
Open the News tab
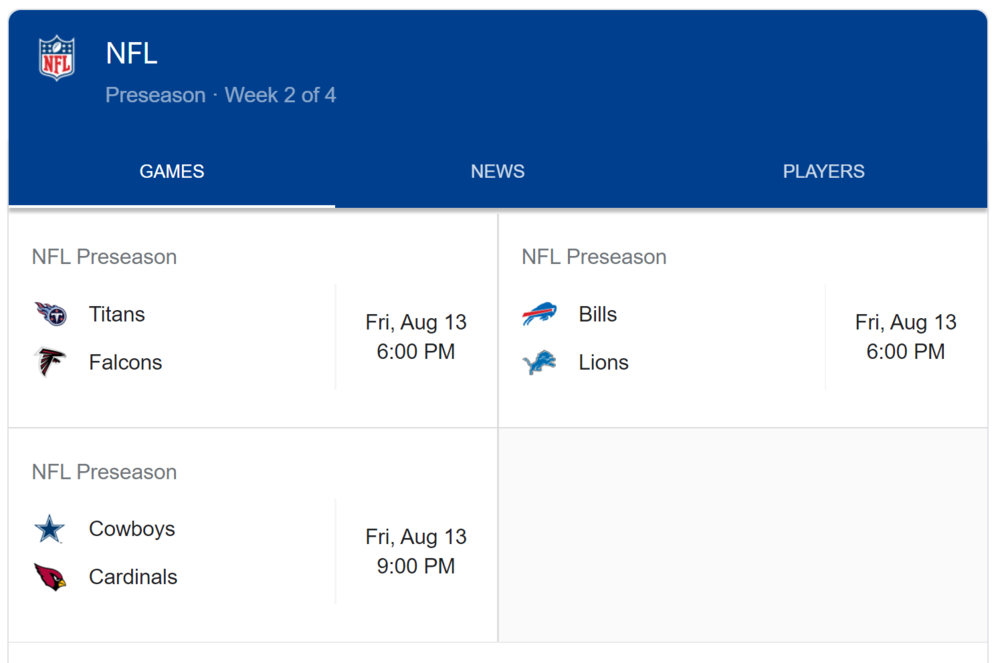(497, 172)
